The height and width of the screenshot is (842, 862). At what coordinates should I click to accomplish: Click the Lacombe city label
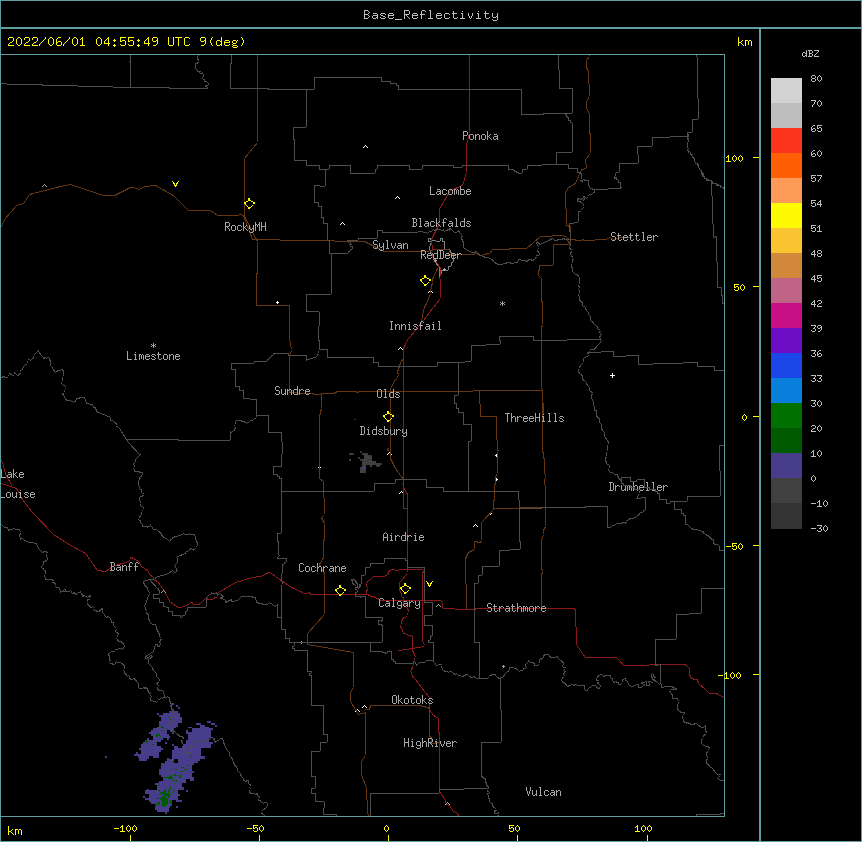(450, 191)
